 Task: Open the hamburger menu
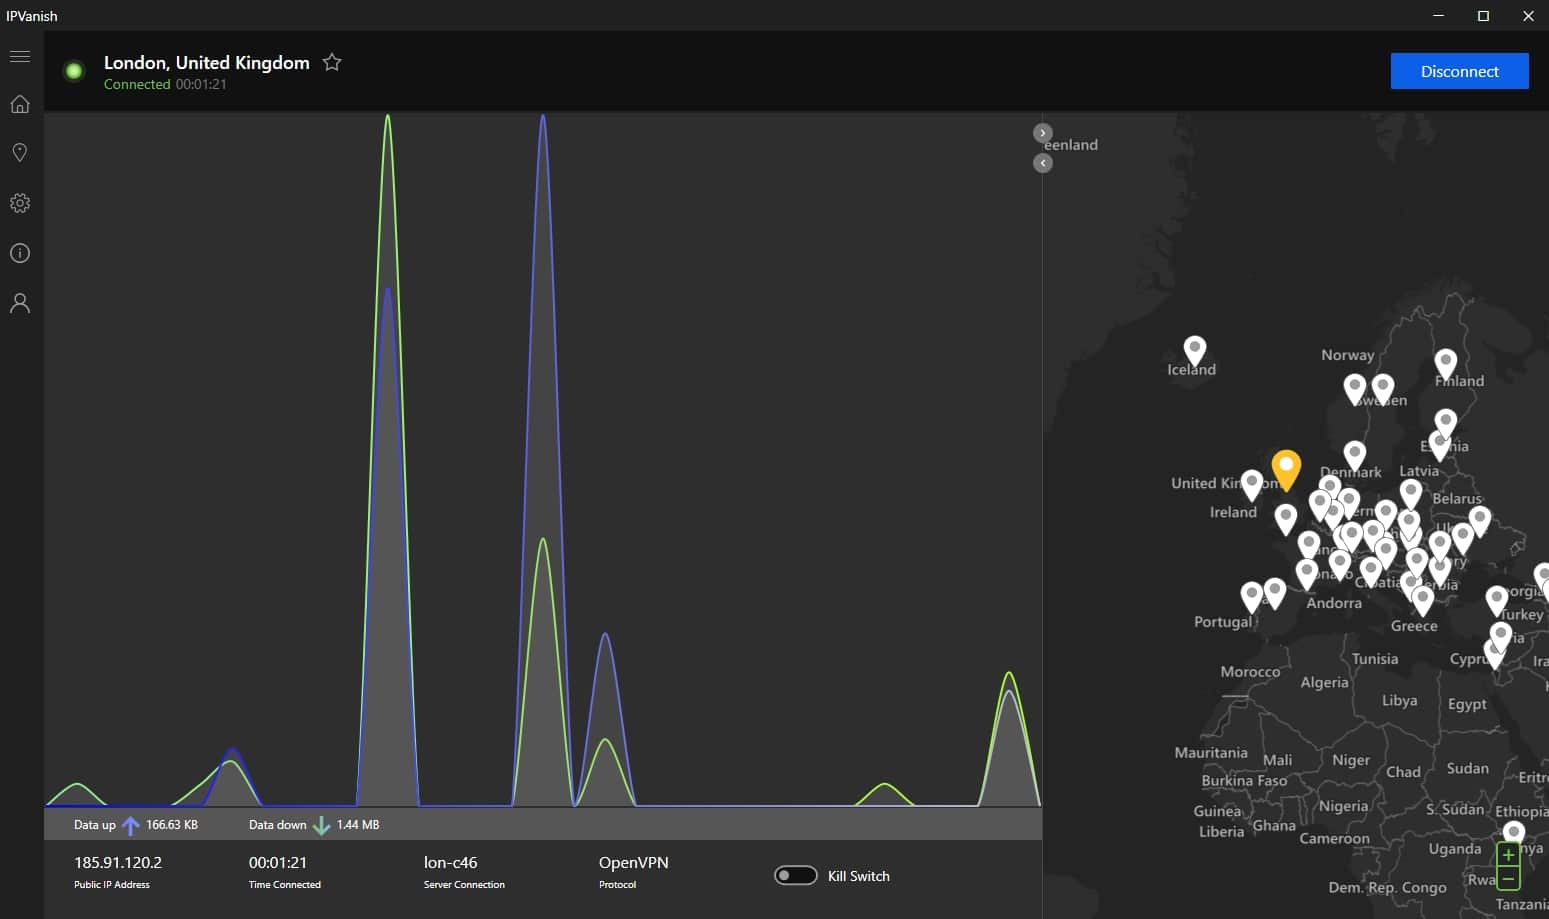coord(20,56)
